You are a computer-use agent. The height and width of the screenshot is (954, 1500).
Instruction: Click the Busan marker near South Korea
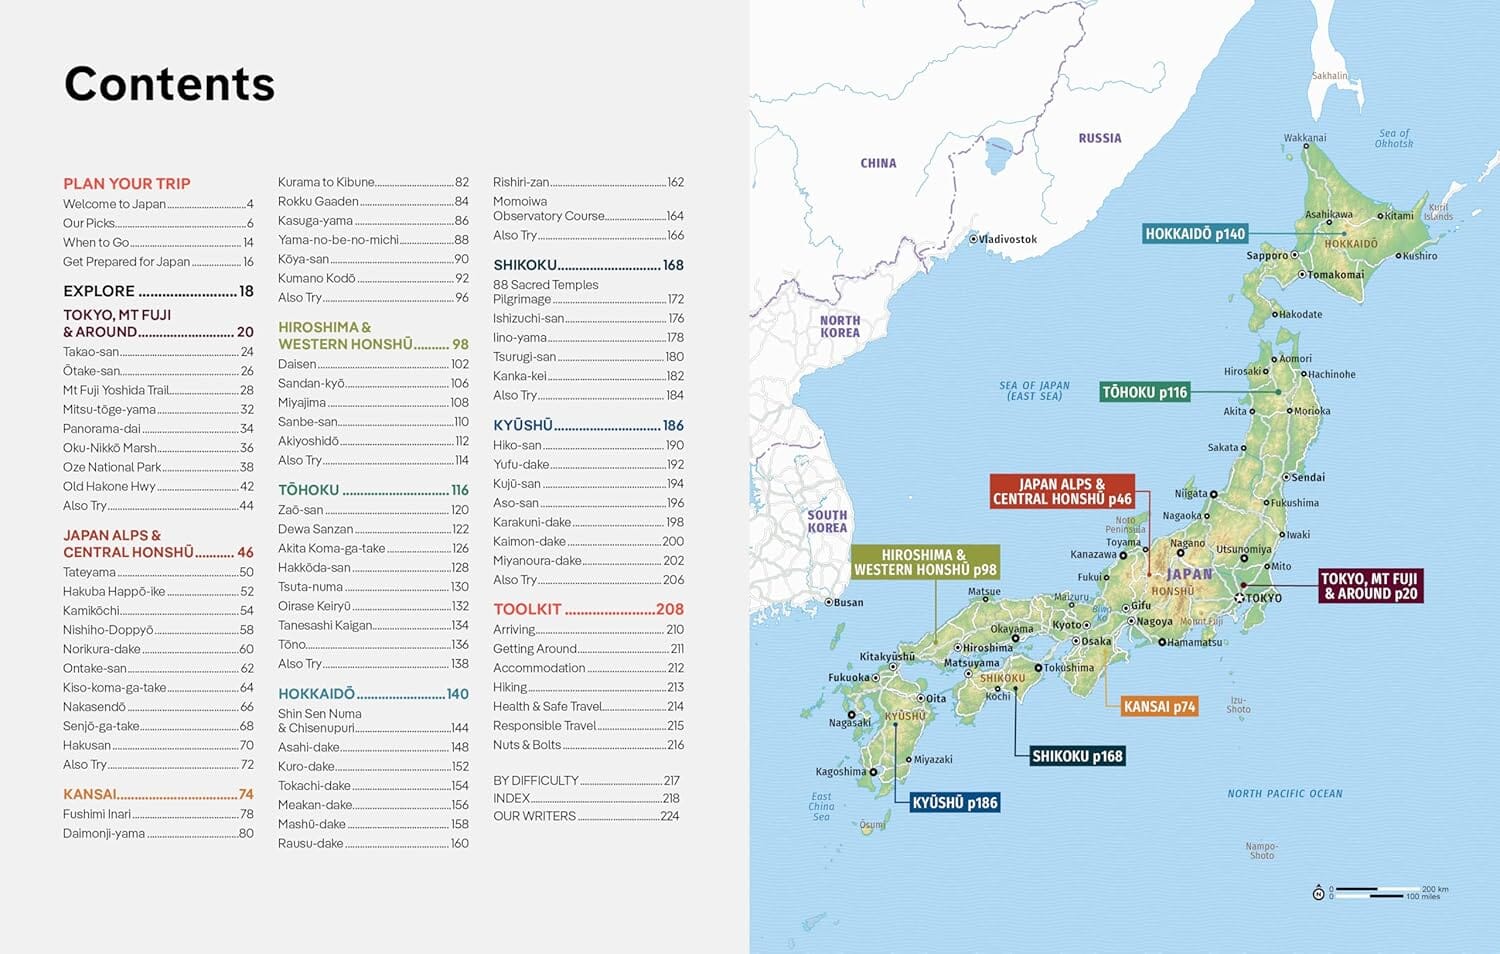point(828,603)
